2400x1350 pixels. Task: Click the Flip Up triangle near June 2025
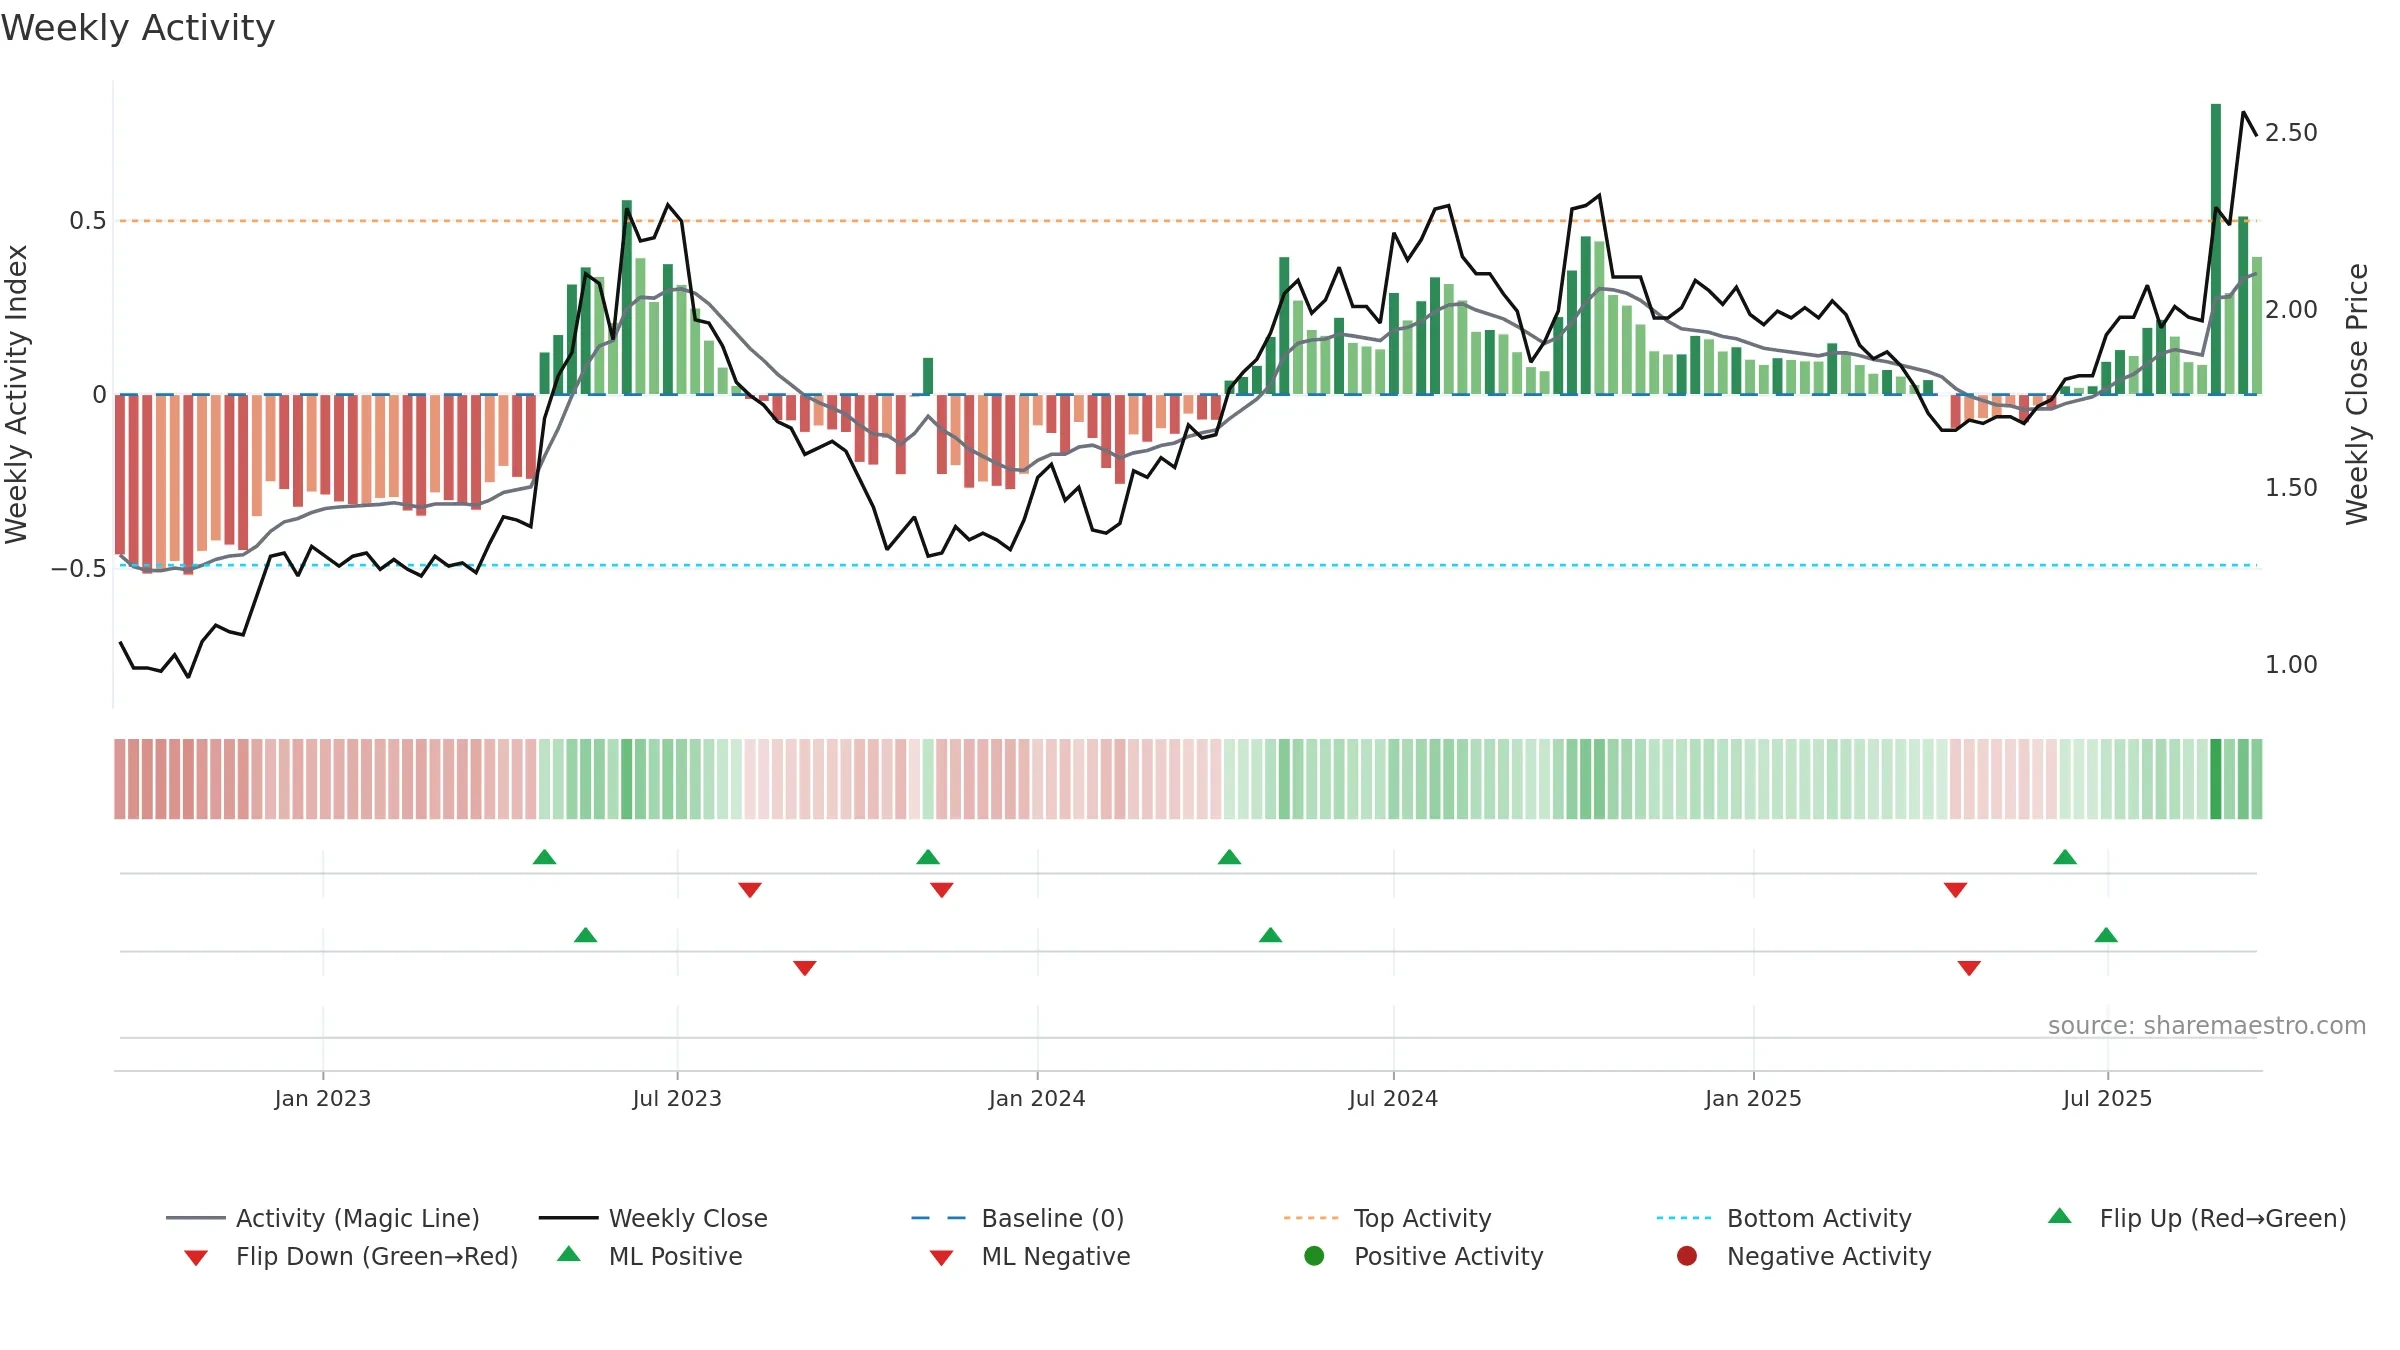click(2065, 857)
